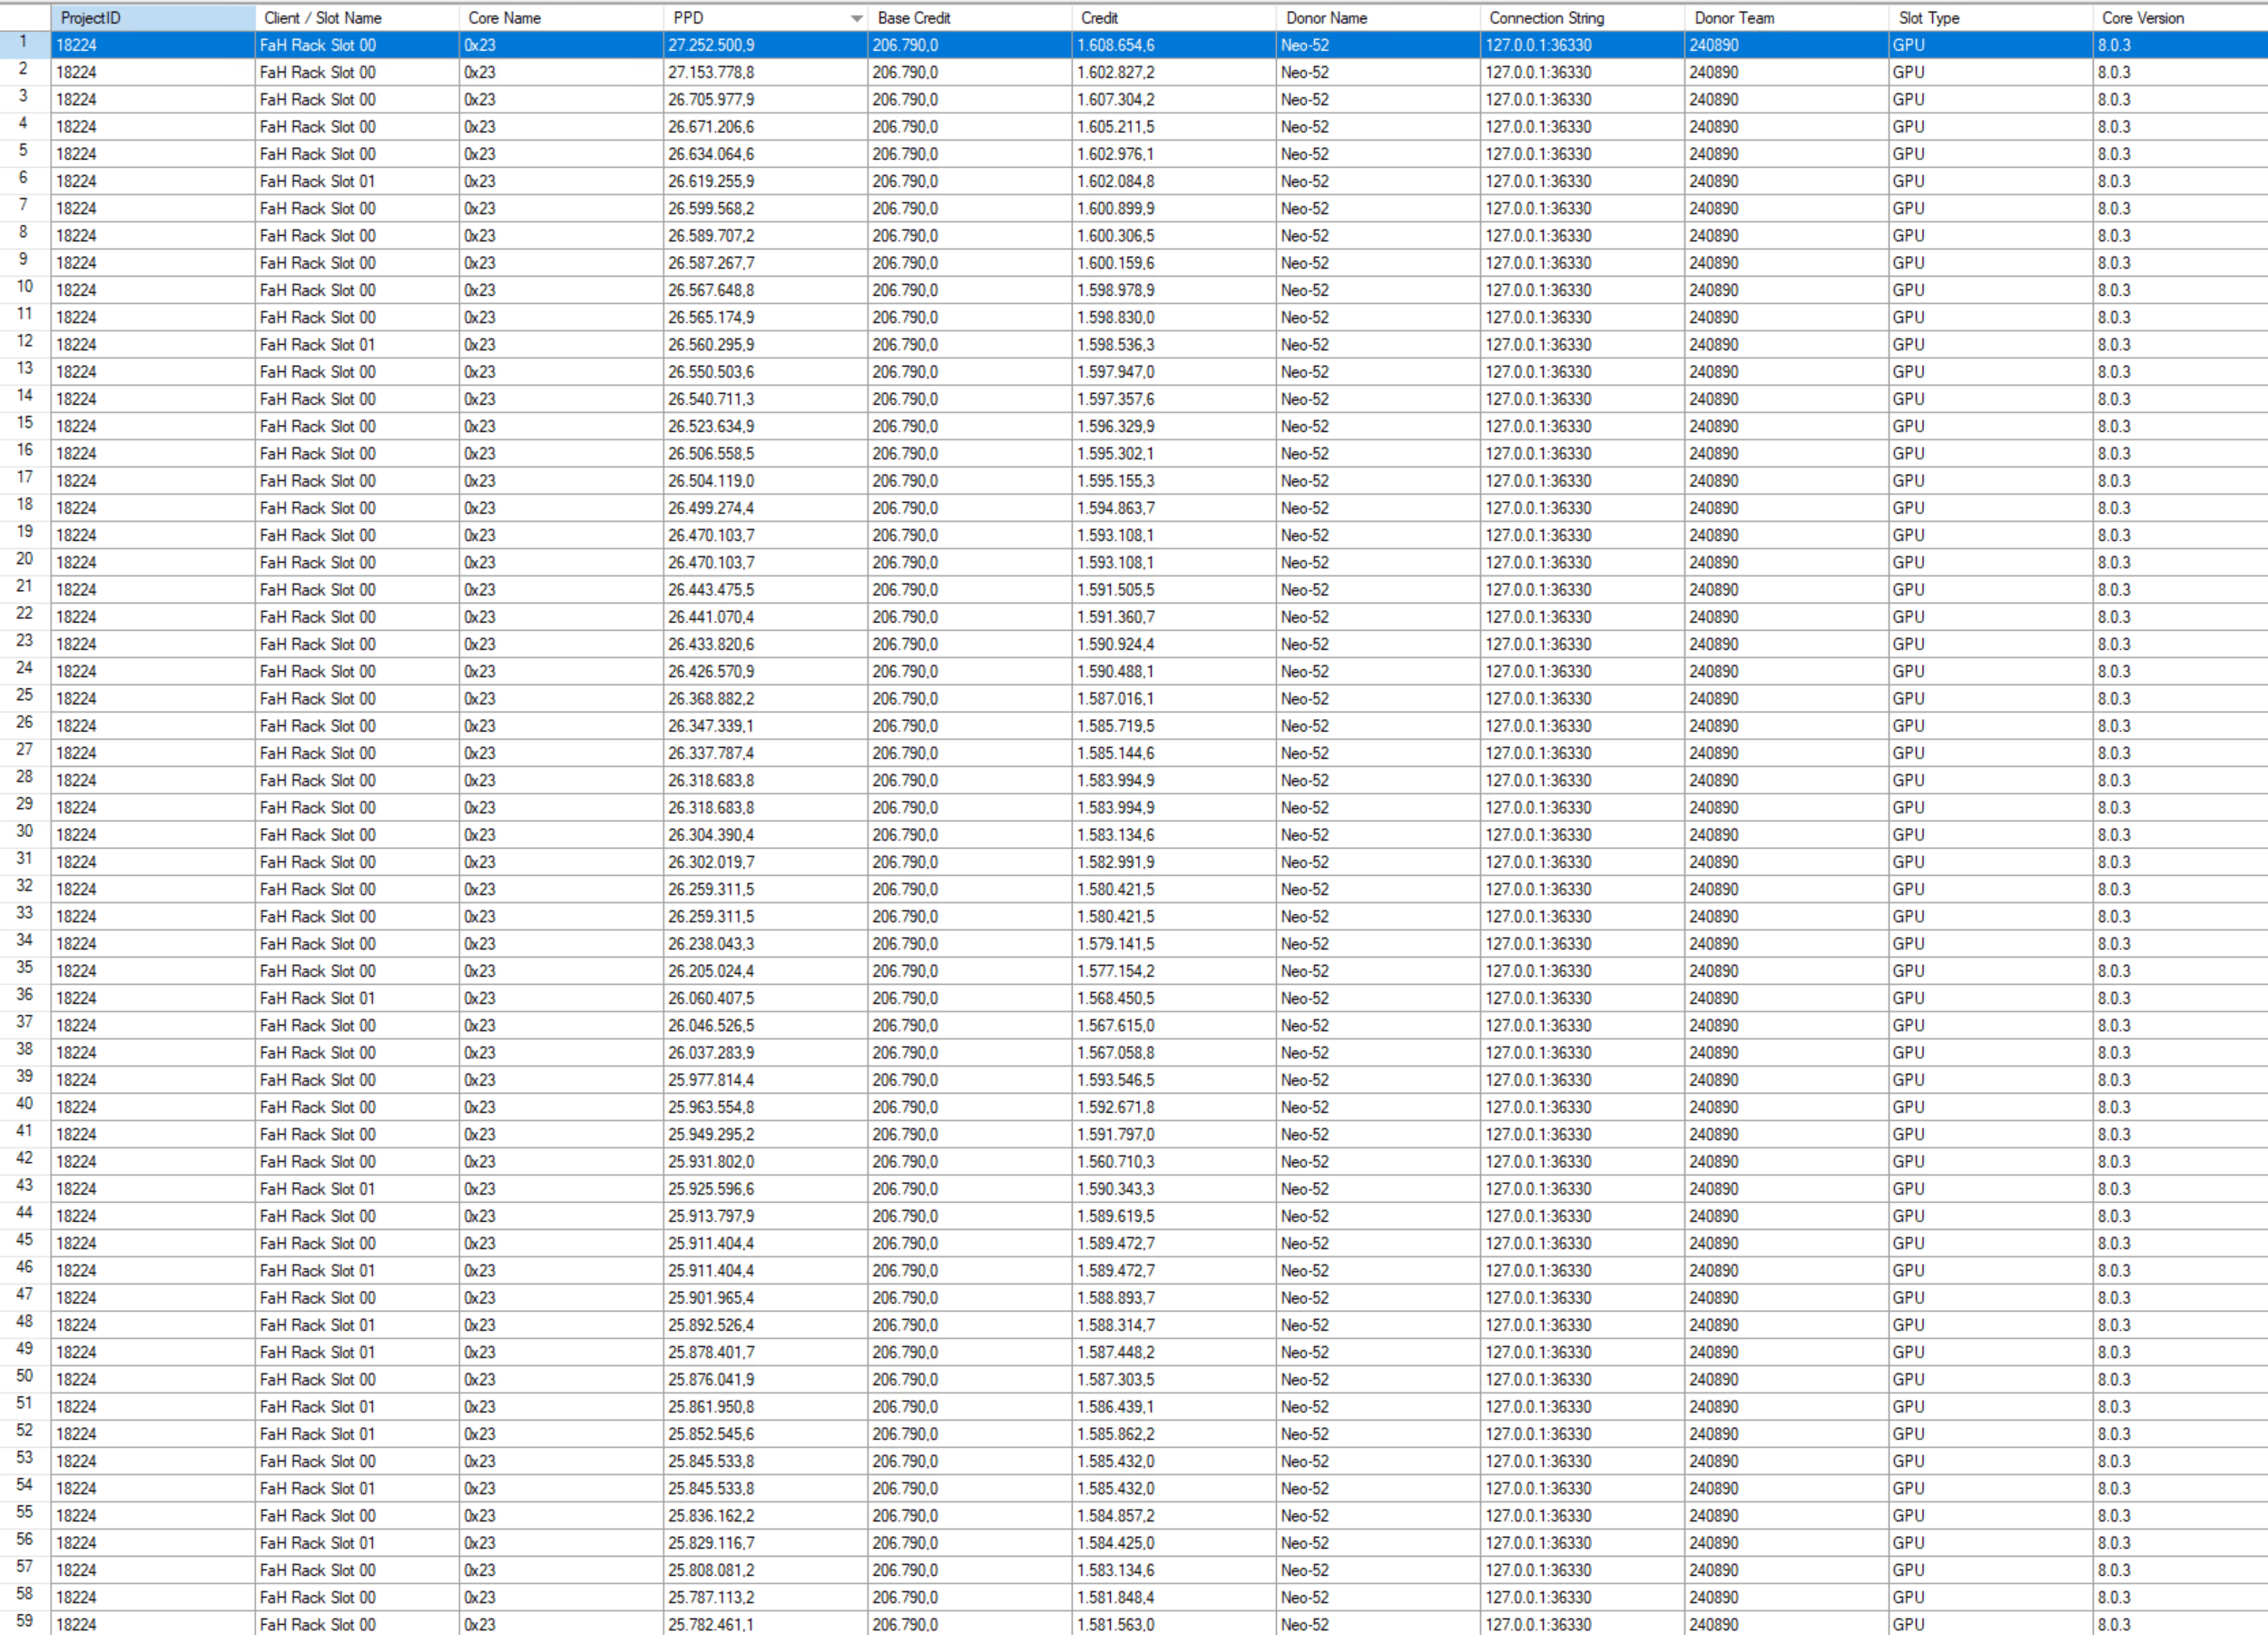Click the PPD sort arrow indicator
2268x1635 pixels.
click(x=856, y=19)
